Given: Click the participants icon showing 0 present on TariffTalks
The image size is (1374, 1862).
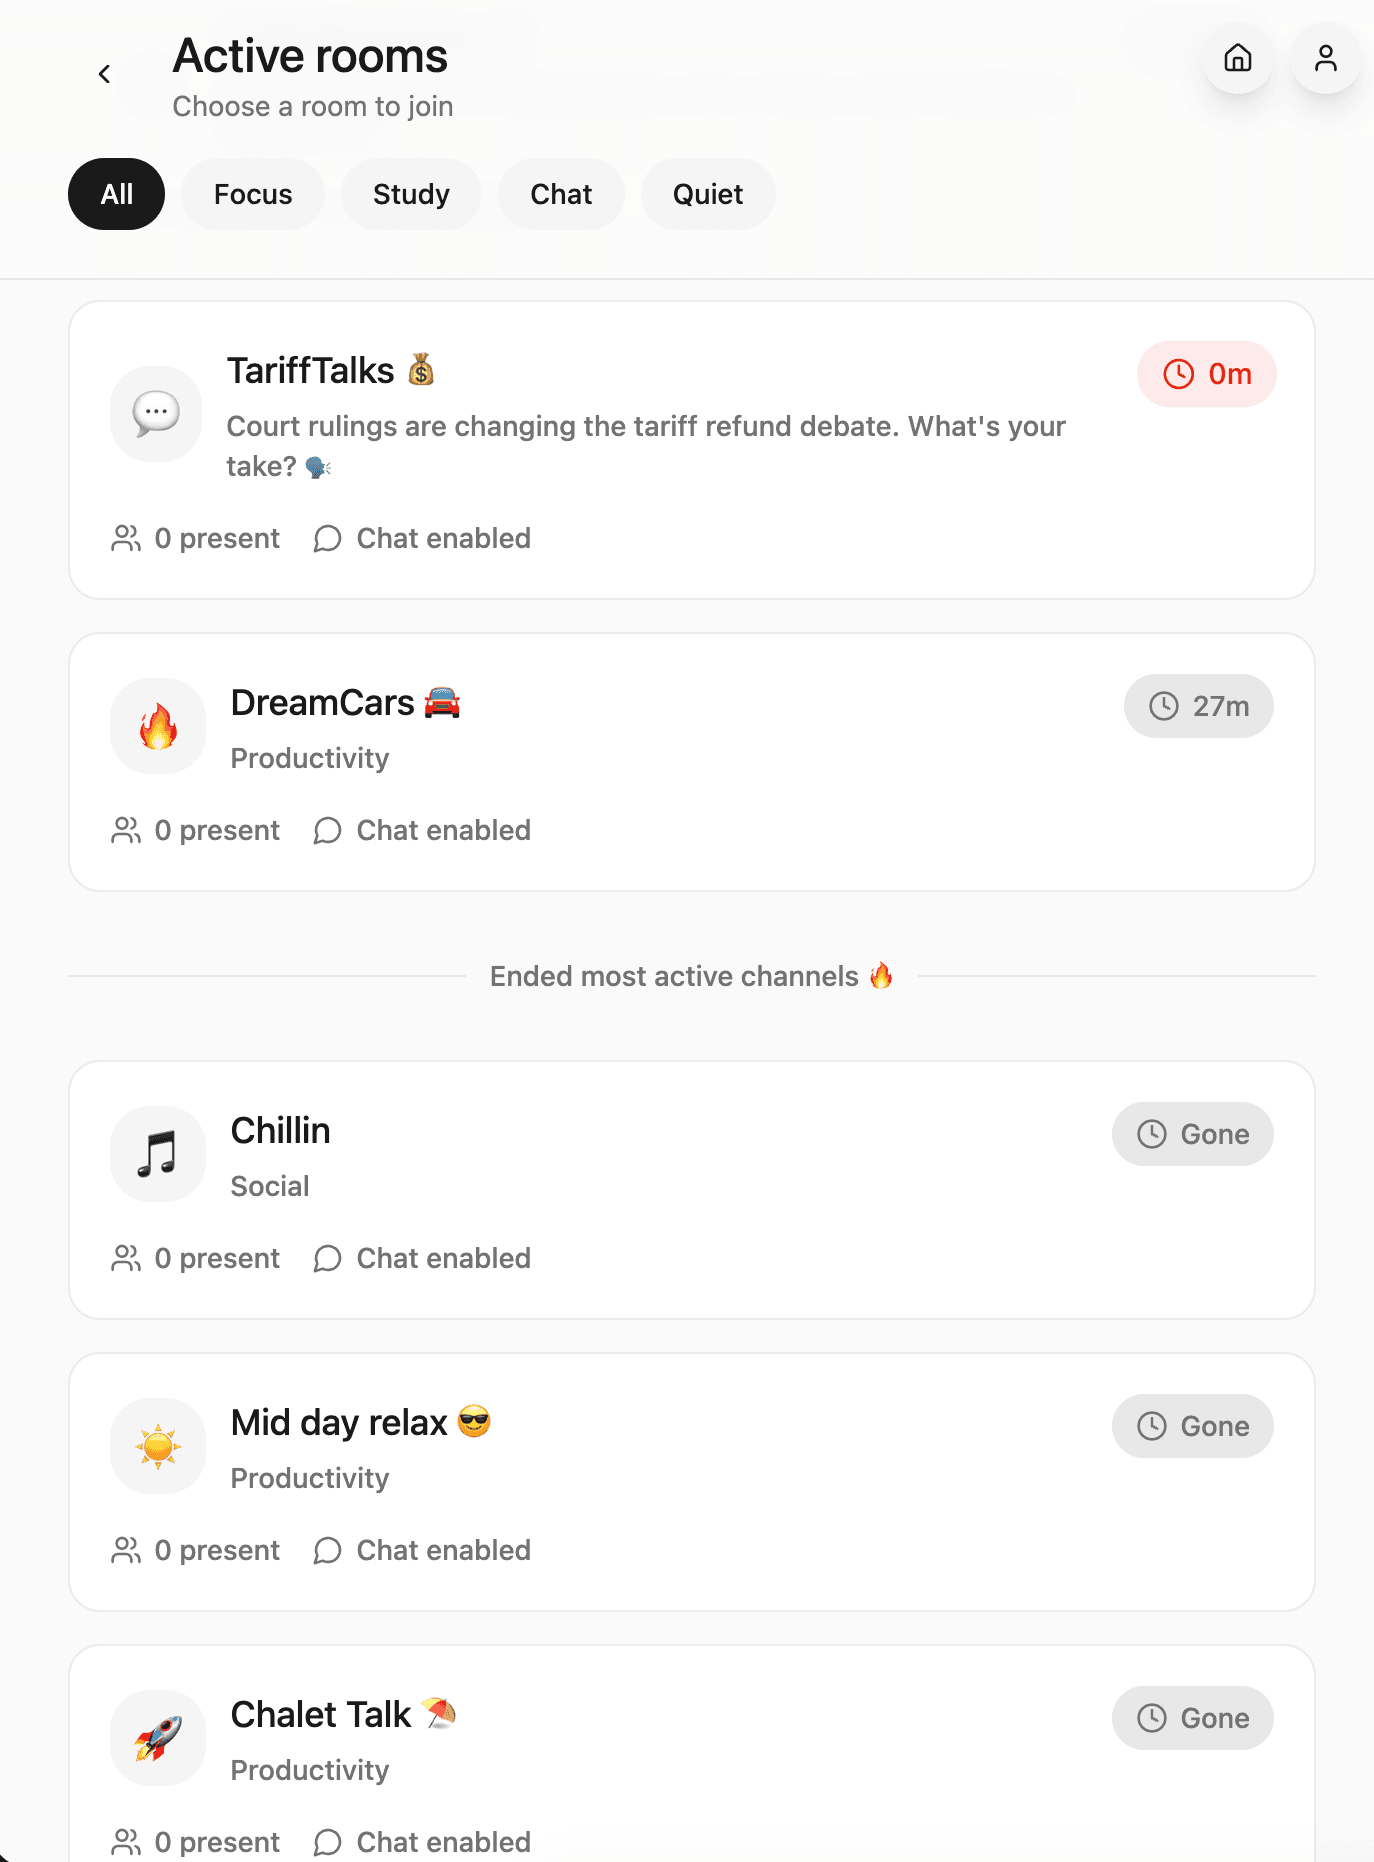Looking at the screenshot, I should (126, 538).
